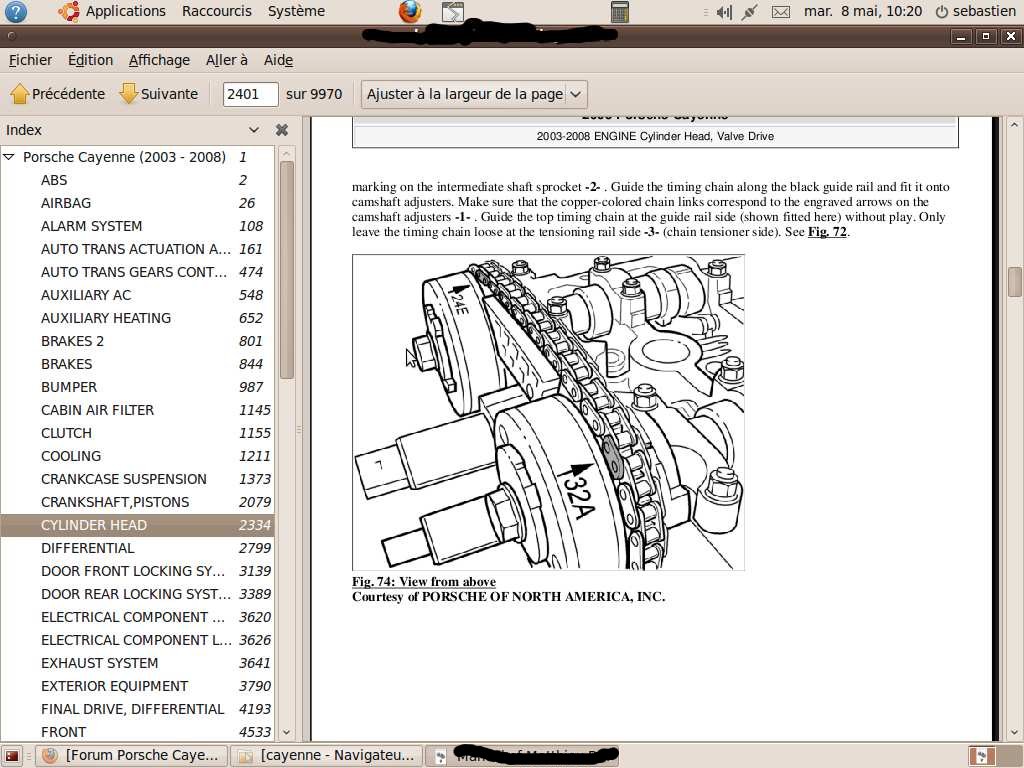Select DOOR FRONT LOCKING SY entry

(x=137, y=571)
